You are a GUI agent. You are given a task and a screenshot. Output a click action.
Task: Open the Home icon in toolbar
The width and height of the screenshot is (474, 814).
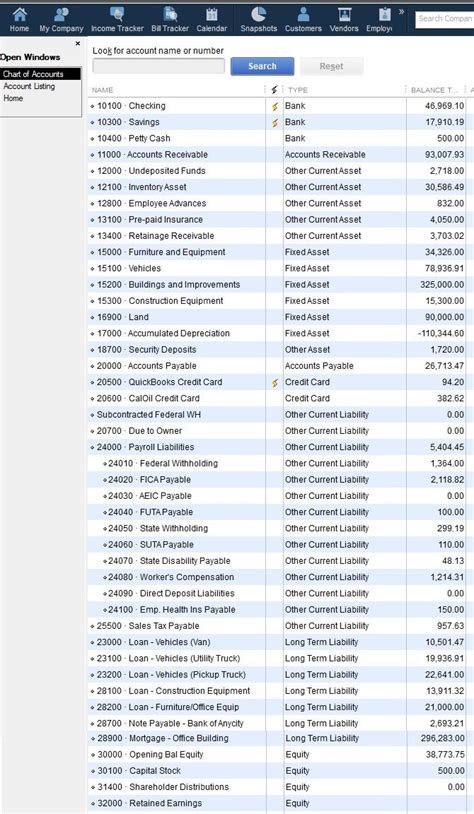coord(20,15)
